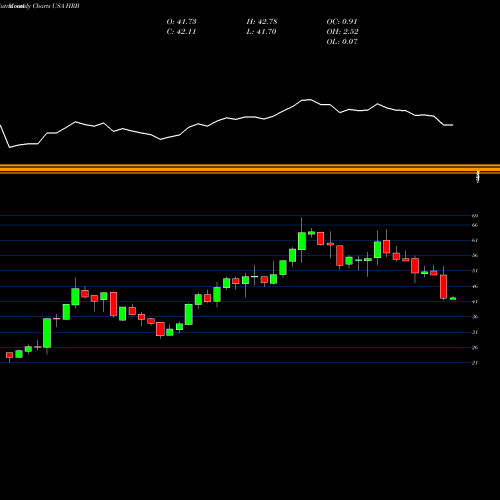
Task: Click the price axis label 31
Action: 475,332
